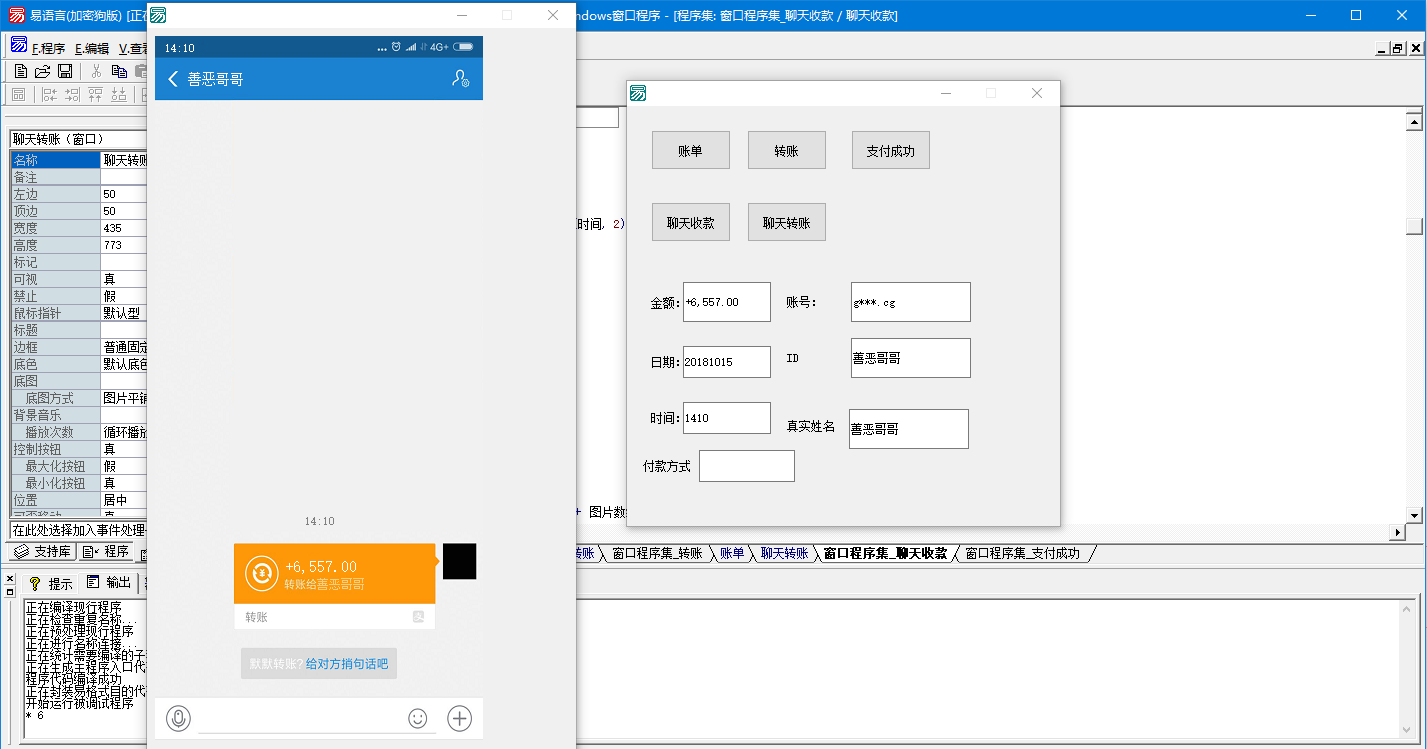
Task: Open the event handler selection dropdown
Action: (78, 530)
